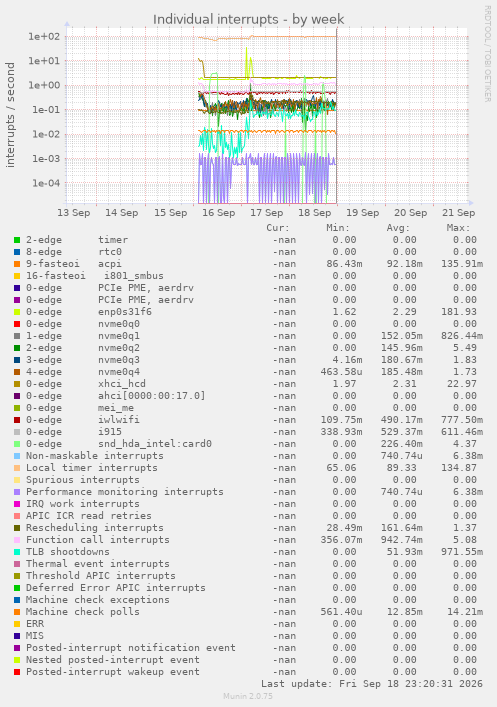Image resolution: width=497 pixels, height=707 pixels.
Task: Click the Munin 2.0.75 version footer
Action: pyautogui.click(x=248, y=696)
